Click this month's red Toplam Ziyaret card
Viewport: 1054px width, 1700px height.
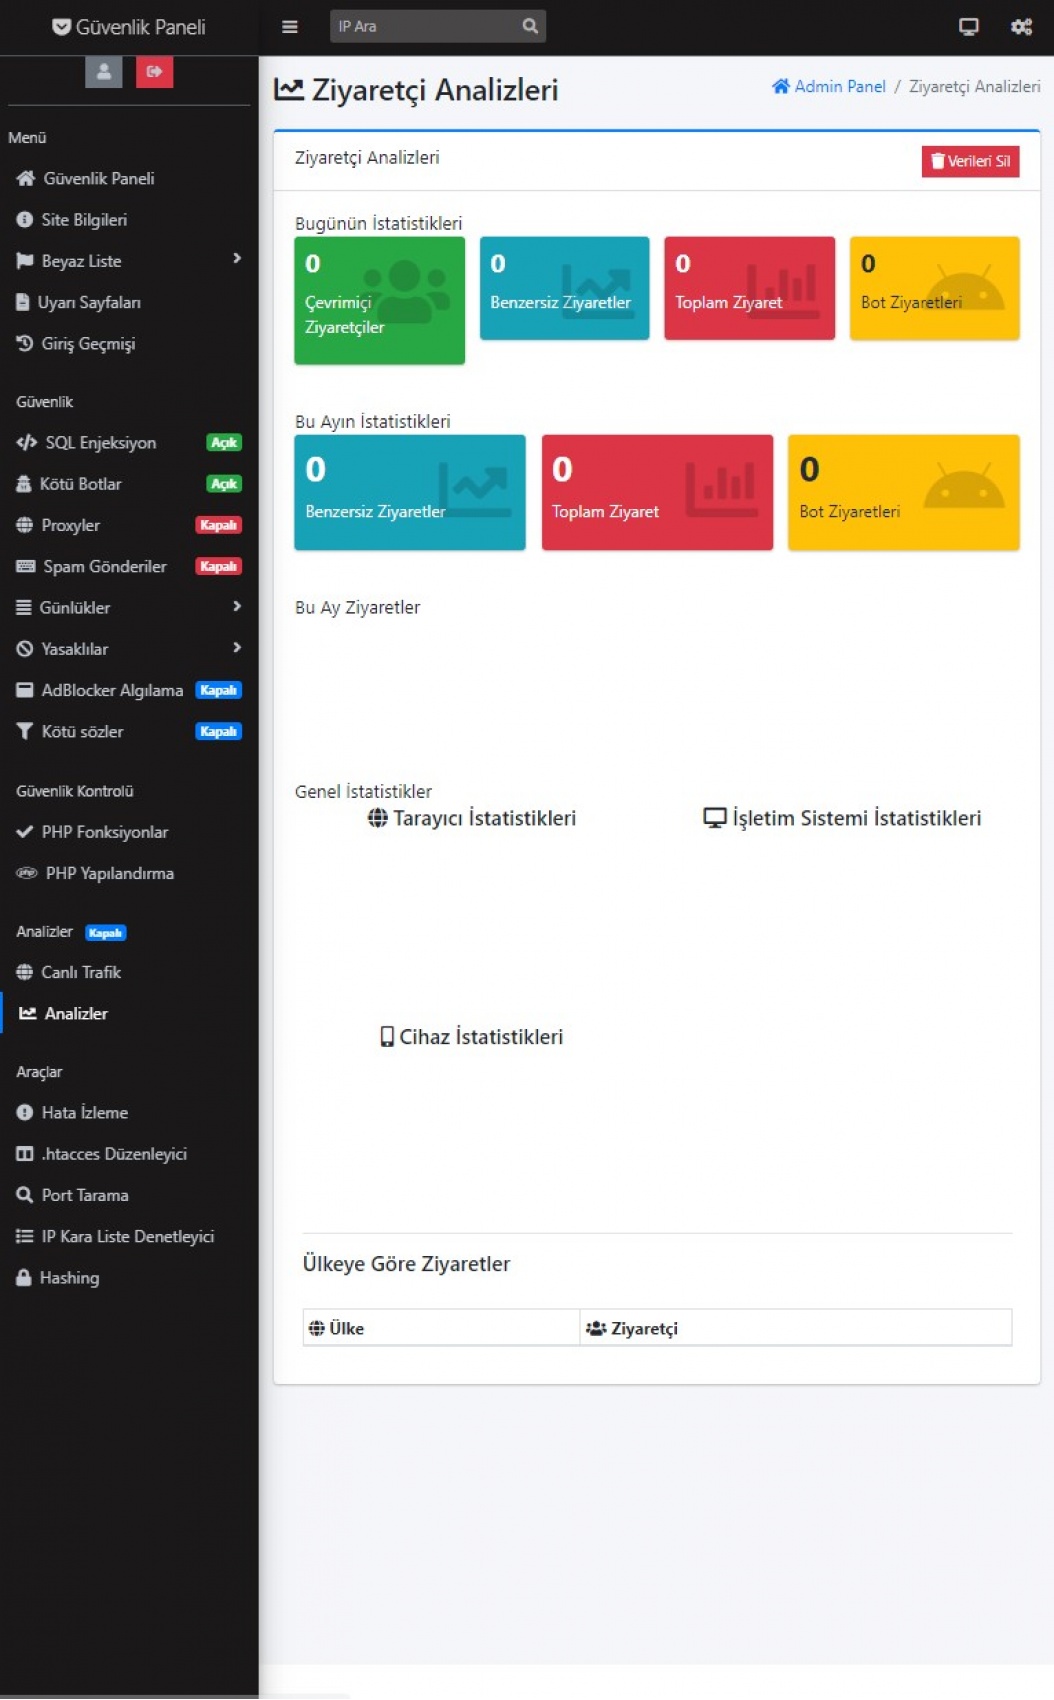[x=657, y=492]
